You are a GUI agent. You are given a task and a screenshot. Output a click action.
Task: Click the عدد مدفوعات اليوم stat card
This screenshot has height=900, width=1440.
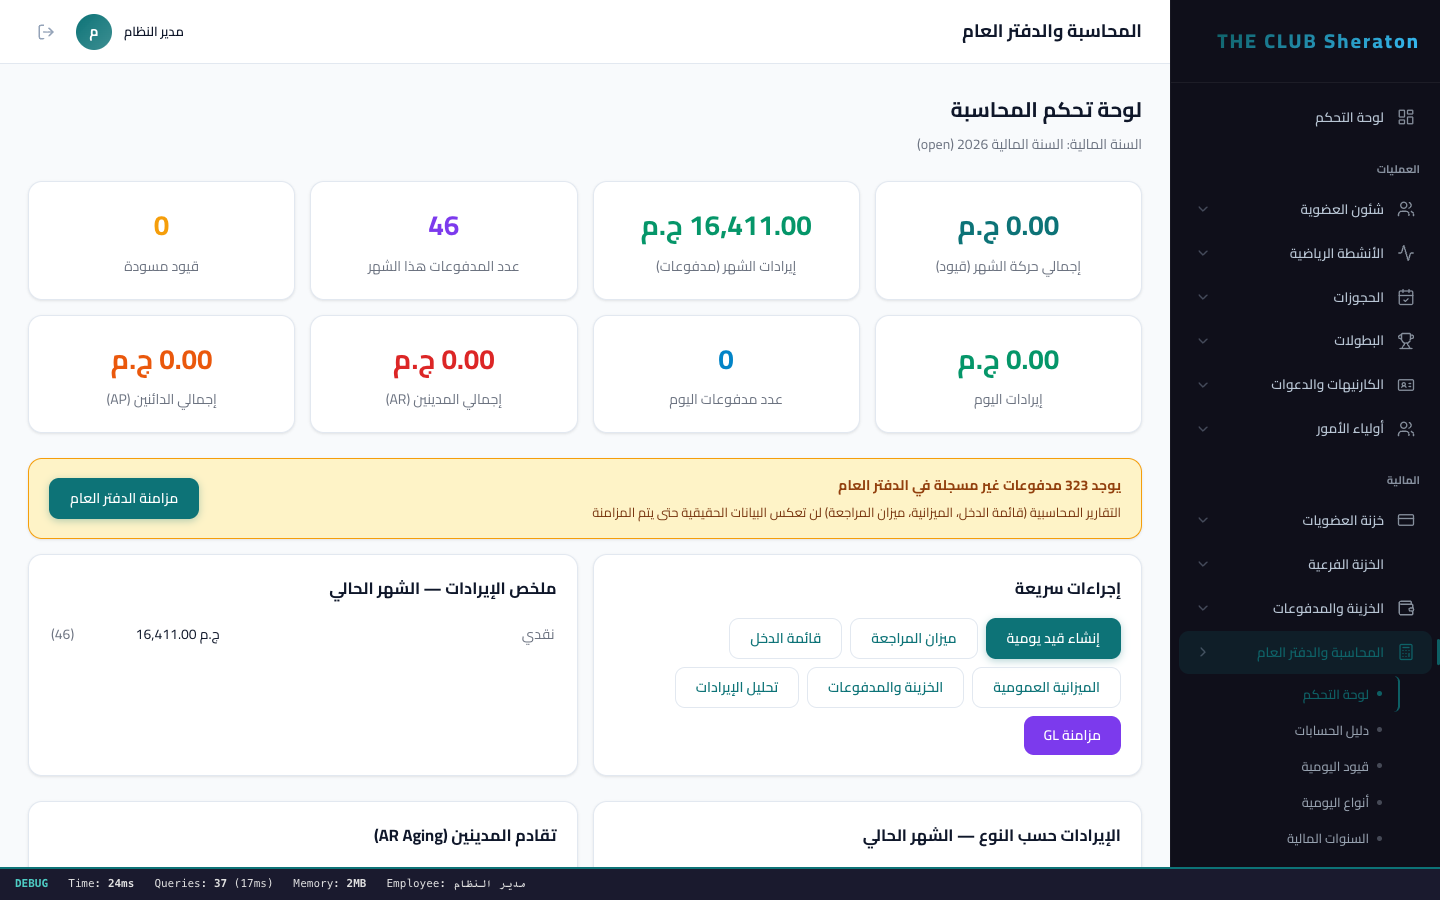pyautogui.click(x=726, y=374)
